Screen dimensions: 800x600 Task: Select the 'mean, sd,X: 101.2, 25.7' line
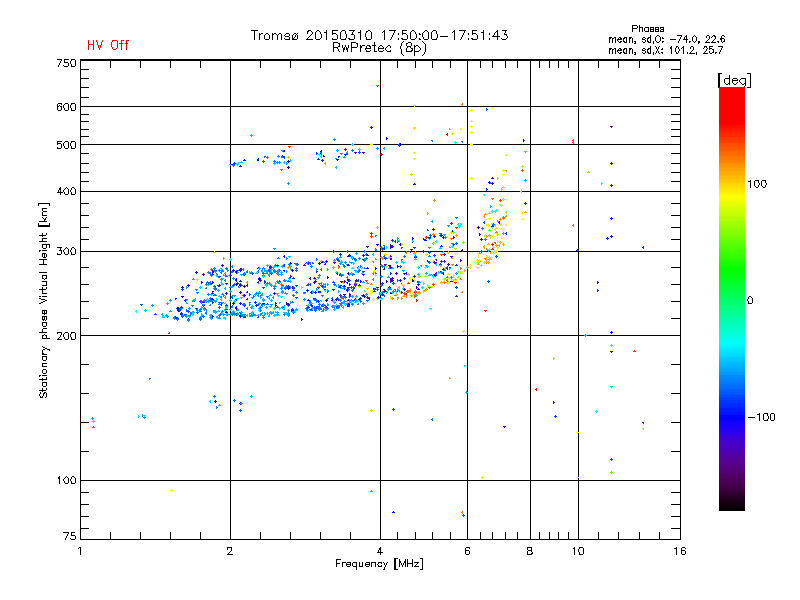[x=665, y=50]
